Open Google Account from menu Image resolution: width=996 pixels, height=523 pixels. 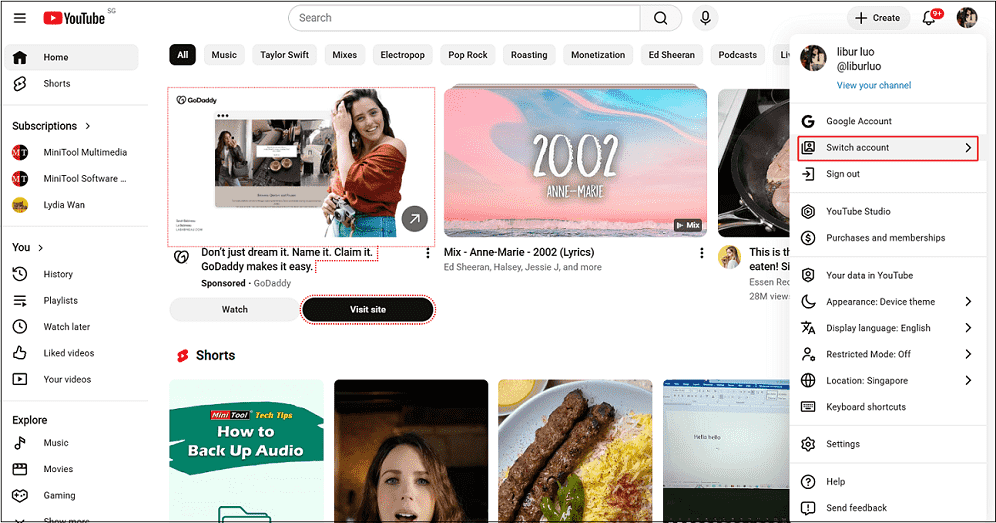888,121
